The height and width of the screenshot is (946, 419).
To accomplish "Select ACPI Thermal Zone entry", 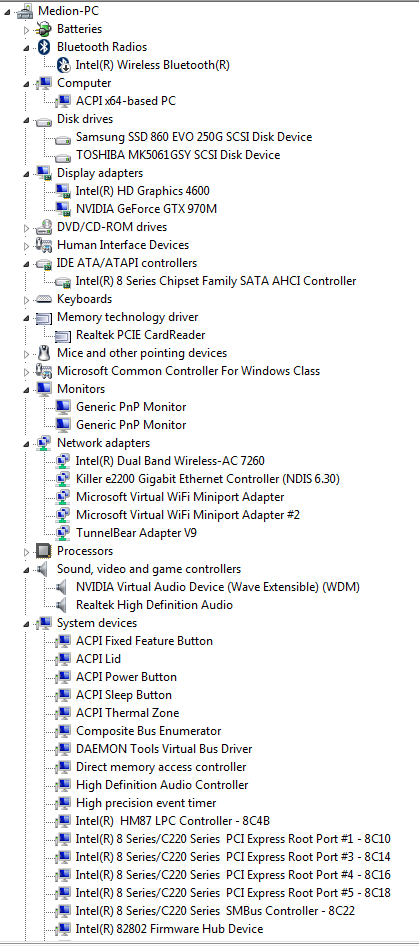I will (127, 713).
